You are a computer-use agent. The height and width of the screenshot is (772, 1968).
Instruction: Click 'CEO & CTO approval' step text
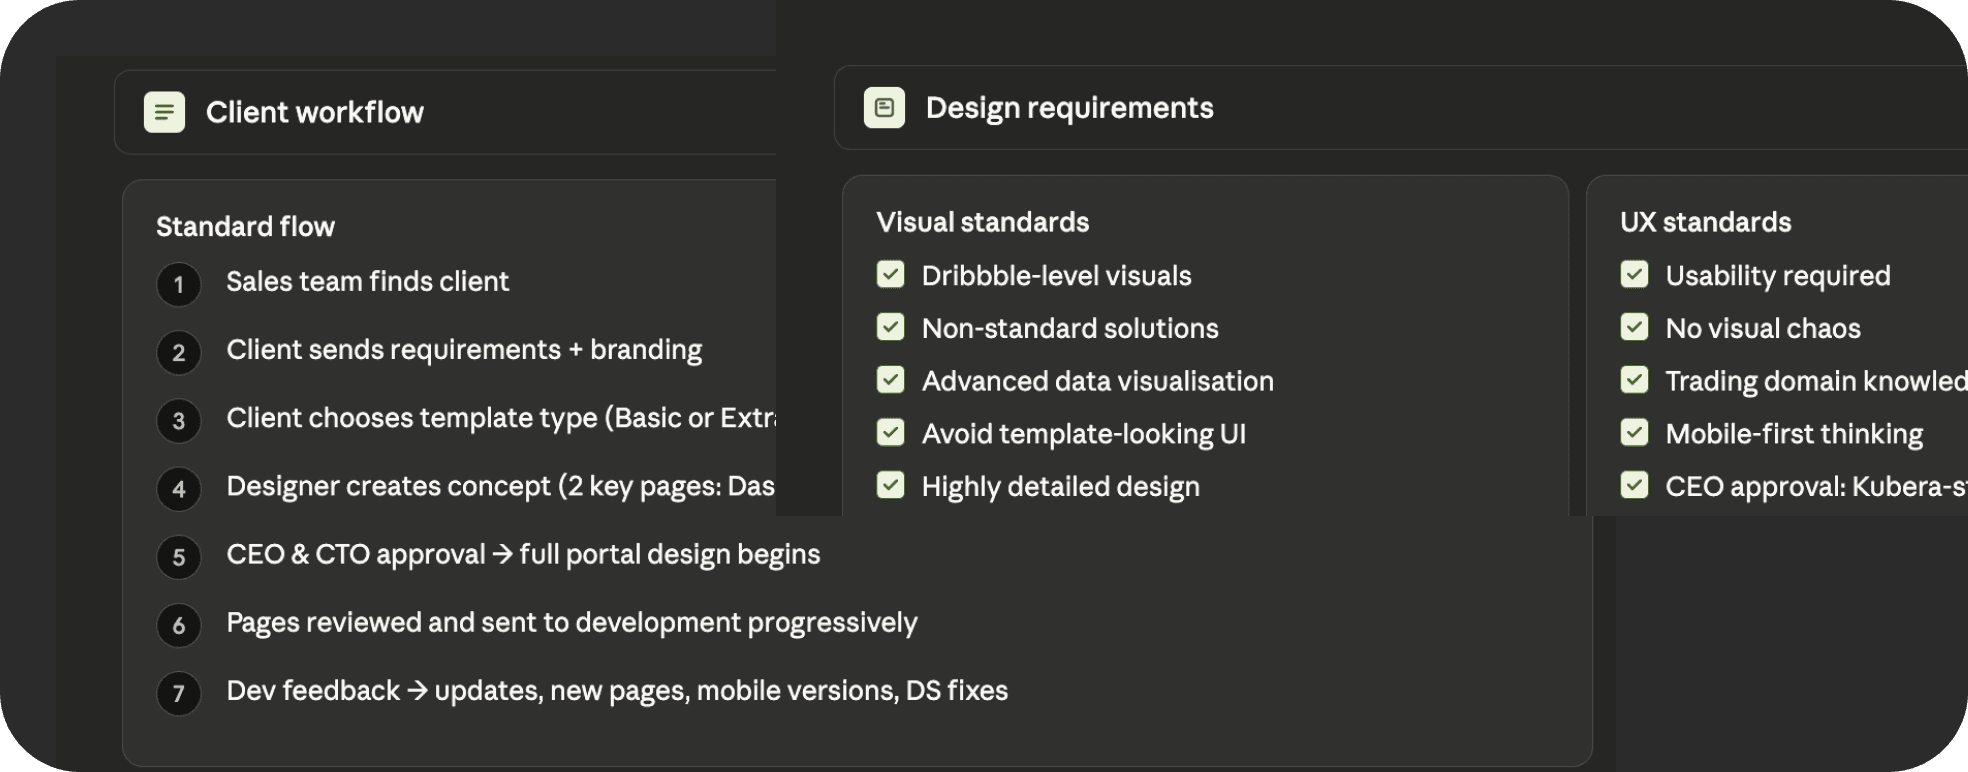point(523,554)
